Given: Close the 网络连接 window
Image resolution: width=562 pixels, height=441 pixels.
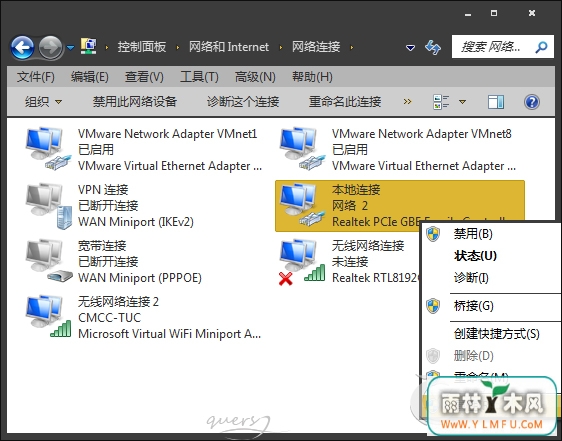Looking at the screenshot, I should 532,13.
